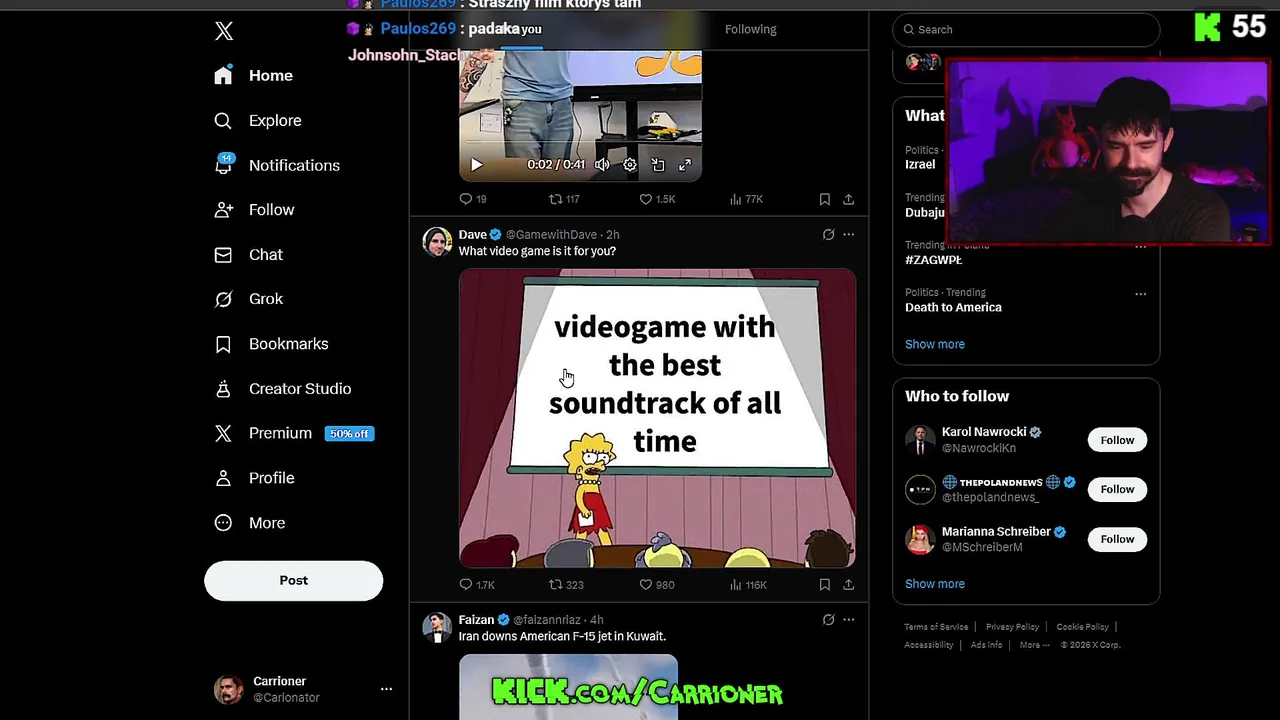Open the More sidebar menu
This screenshot has height=720, width=1280.
250,523
